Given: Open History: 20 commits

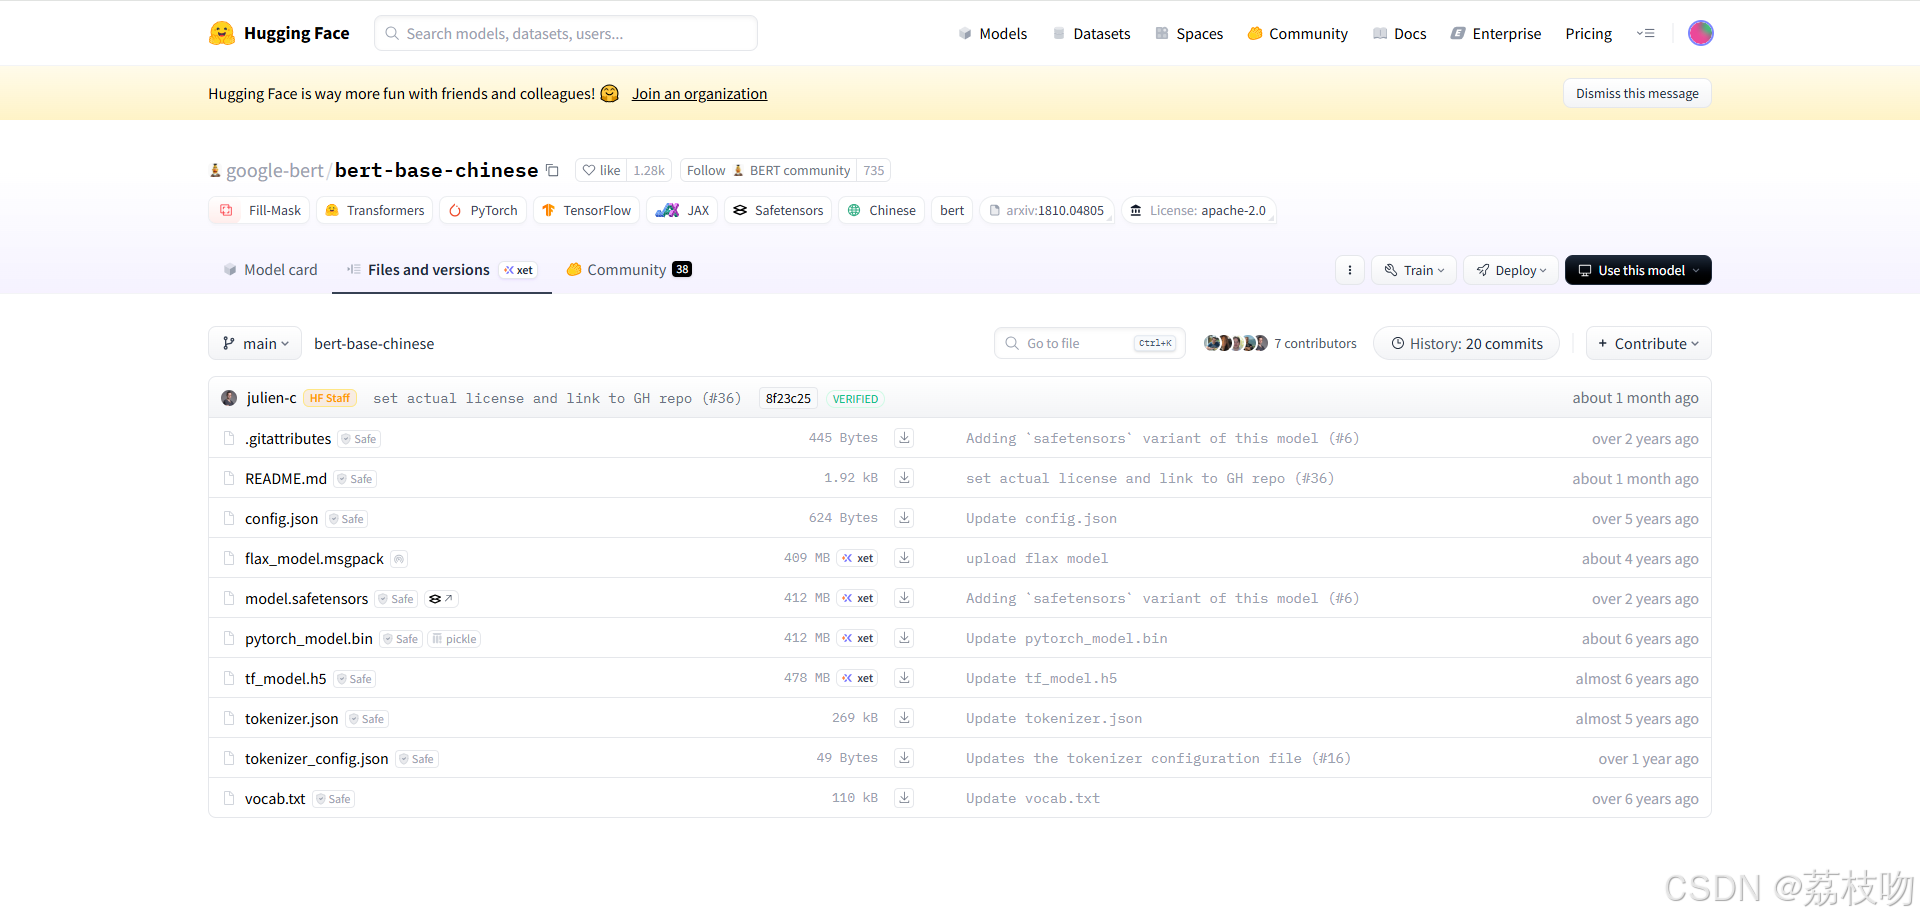Looking at the screenshot, I should (x=1466, y=343).
